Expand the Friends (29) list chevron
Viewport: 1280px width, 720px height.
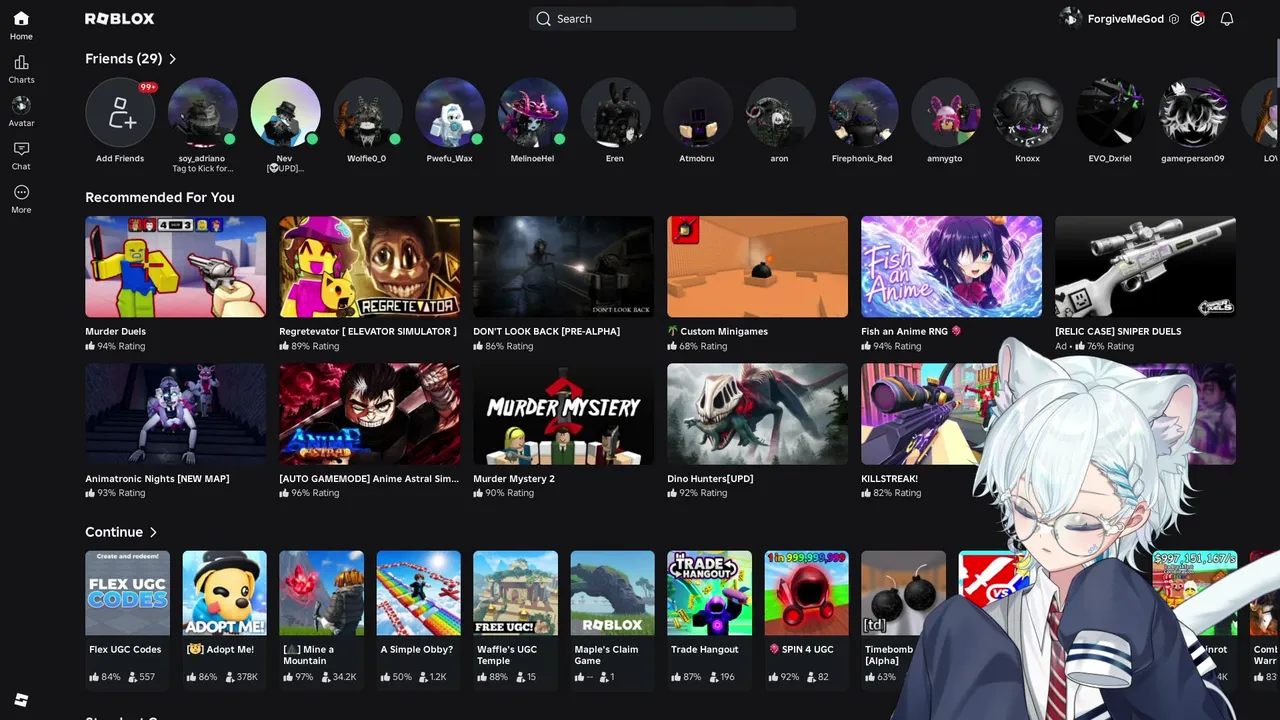click(x=173, y=59)
